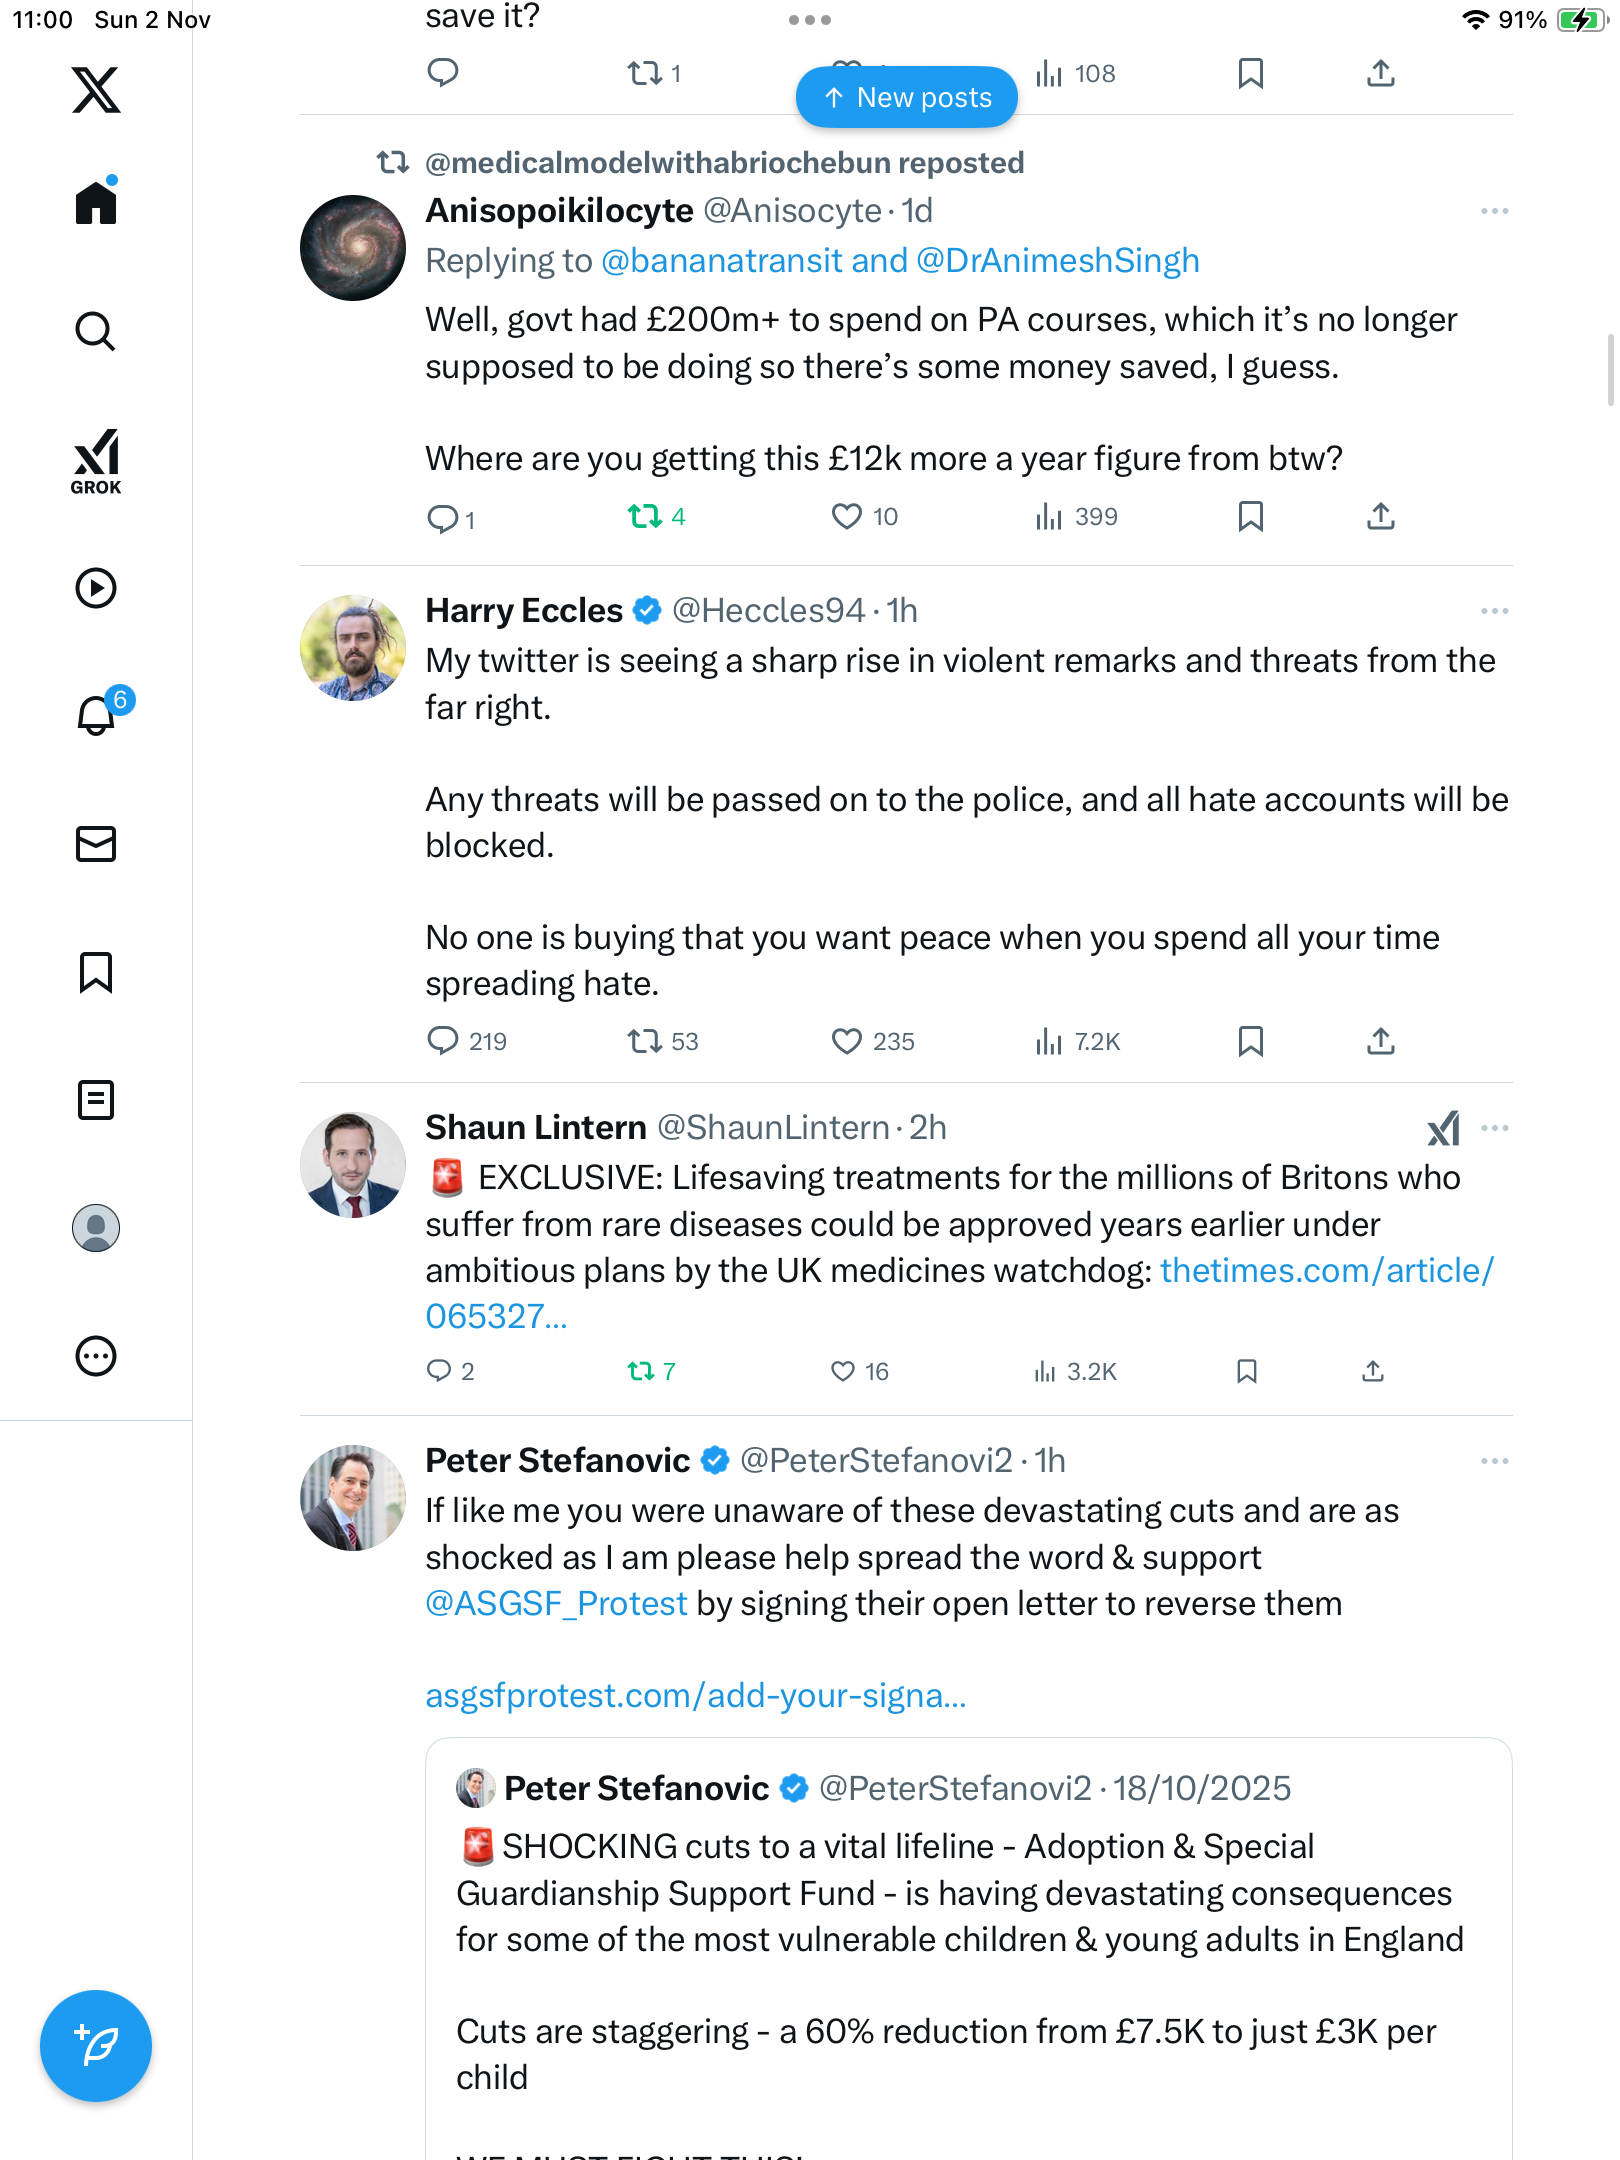Viewport: 1620px width, 2160px height.
Task: Expand the sidebar More circle menu
Action: click(x=96, y=1356)
